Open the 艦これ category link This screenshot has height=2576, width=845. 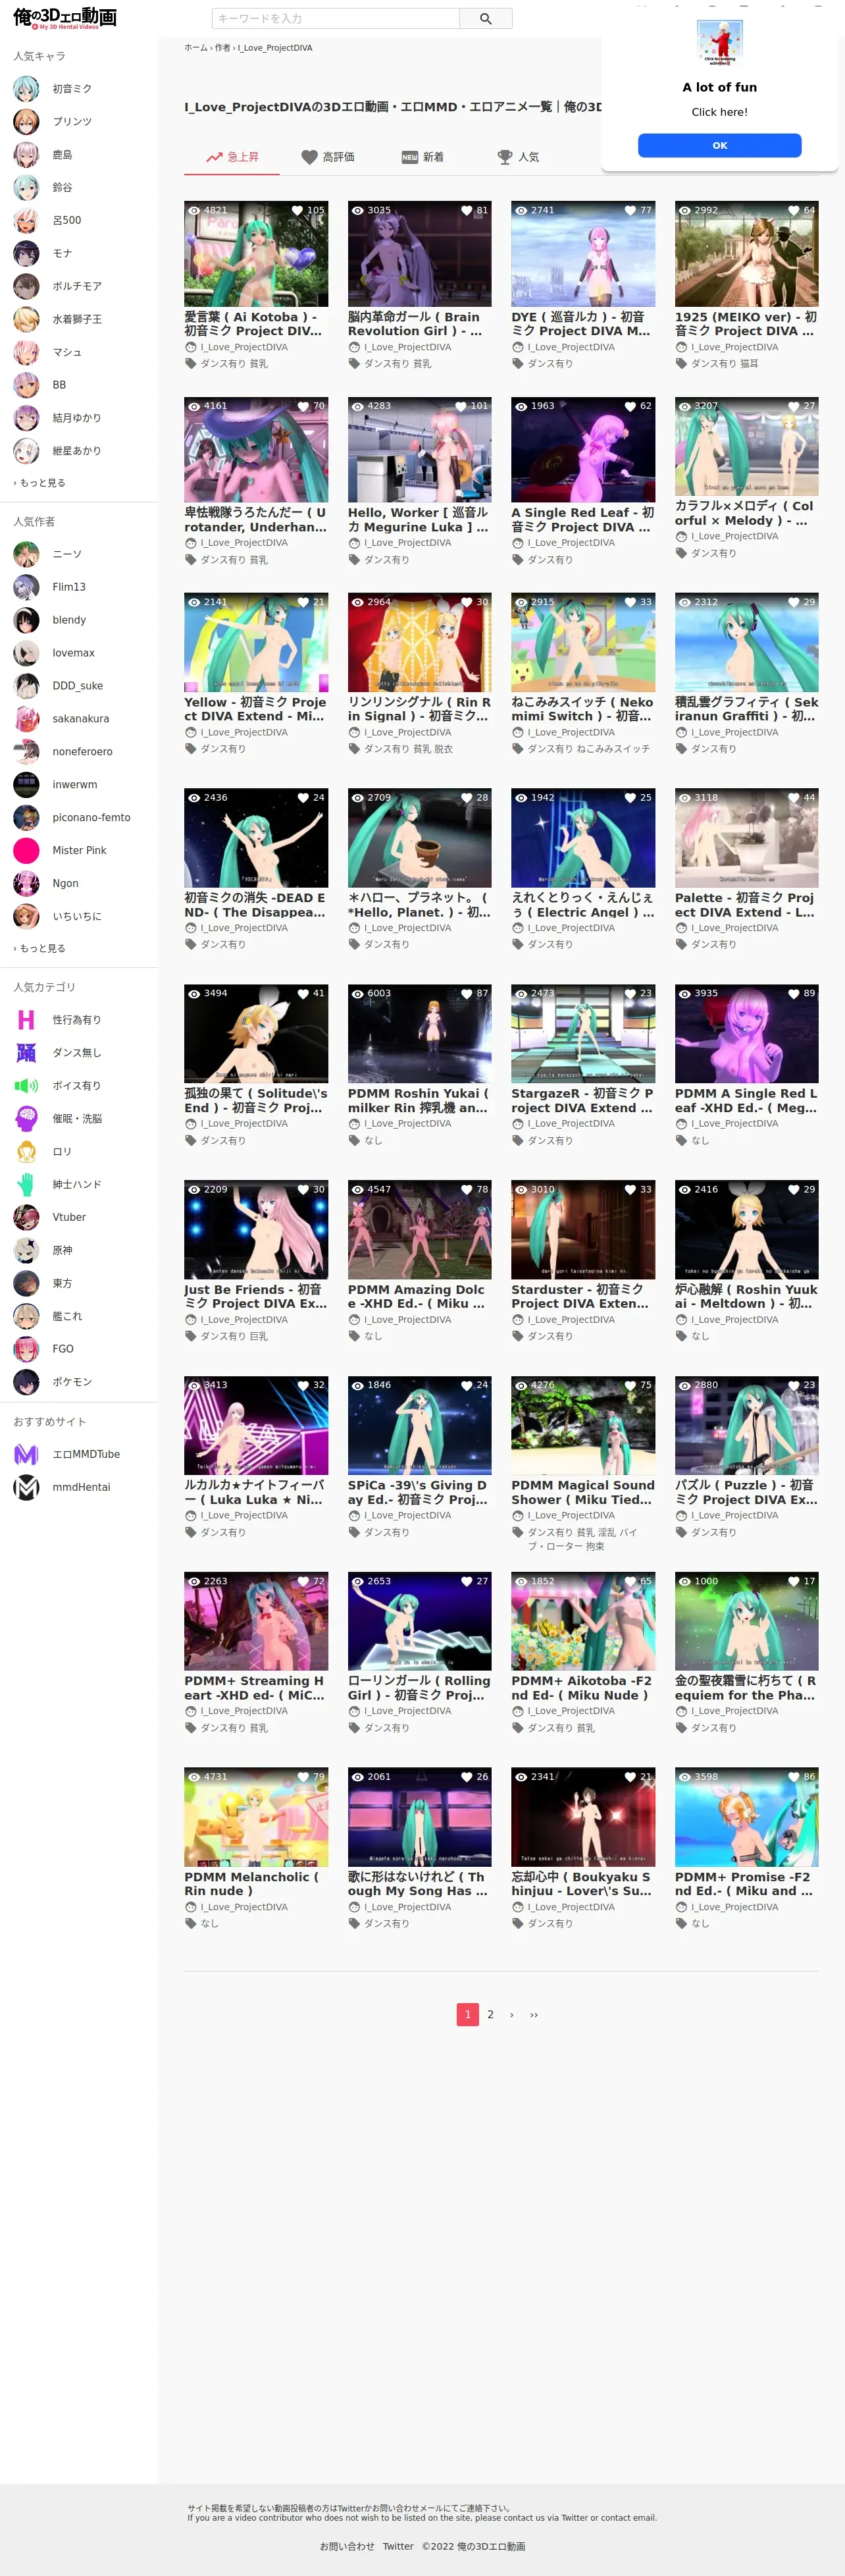[x=68, y=1316]
